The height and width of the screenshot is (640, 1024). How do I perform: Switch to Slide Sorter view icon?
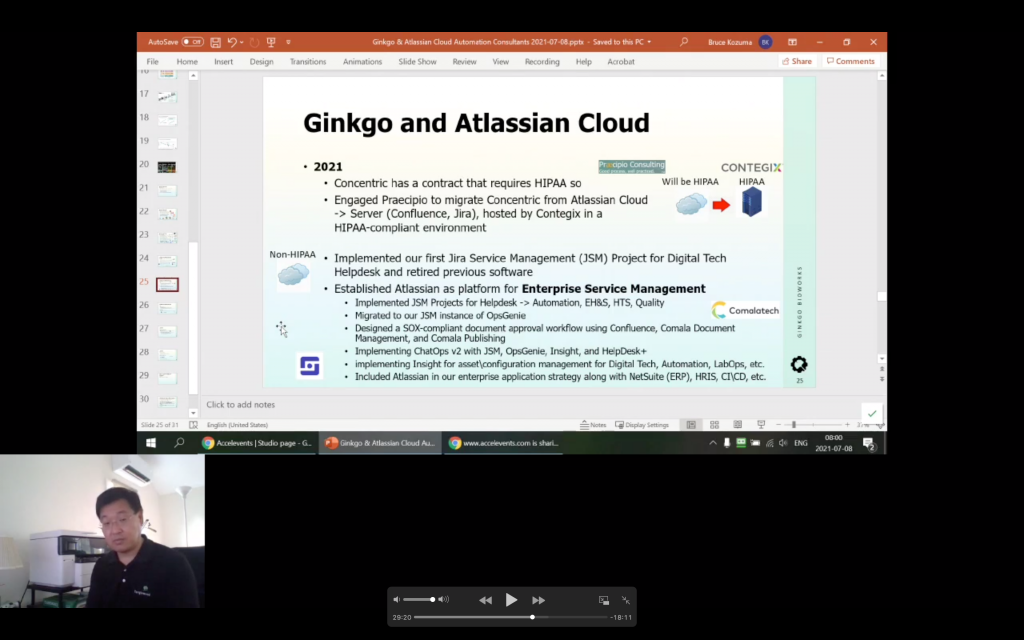point(714,424)
